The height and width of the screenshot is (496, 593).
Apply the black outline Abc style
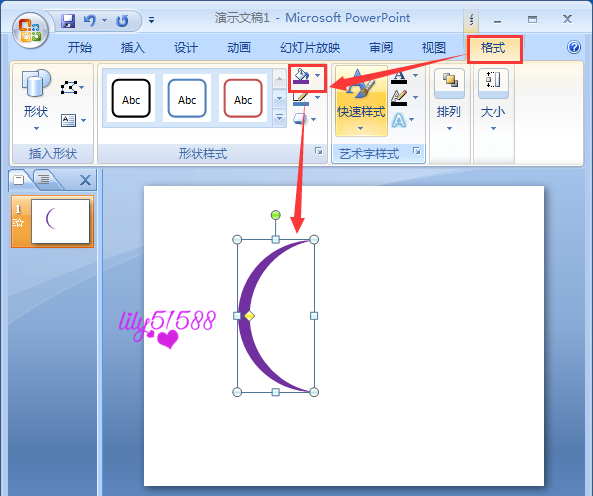(131, 98)
